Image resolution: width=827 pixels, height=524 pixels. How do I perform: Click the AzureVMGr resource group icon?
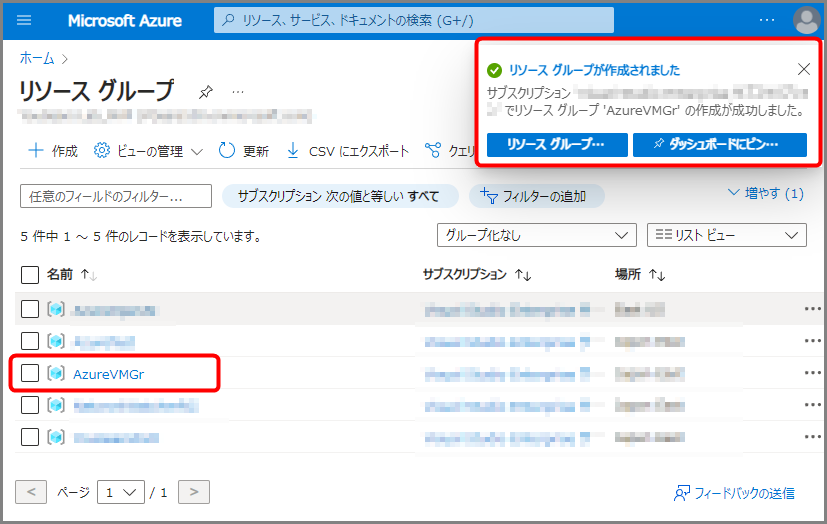[56, 373]
